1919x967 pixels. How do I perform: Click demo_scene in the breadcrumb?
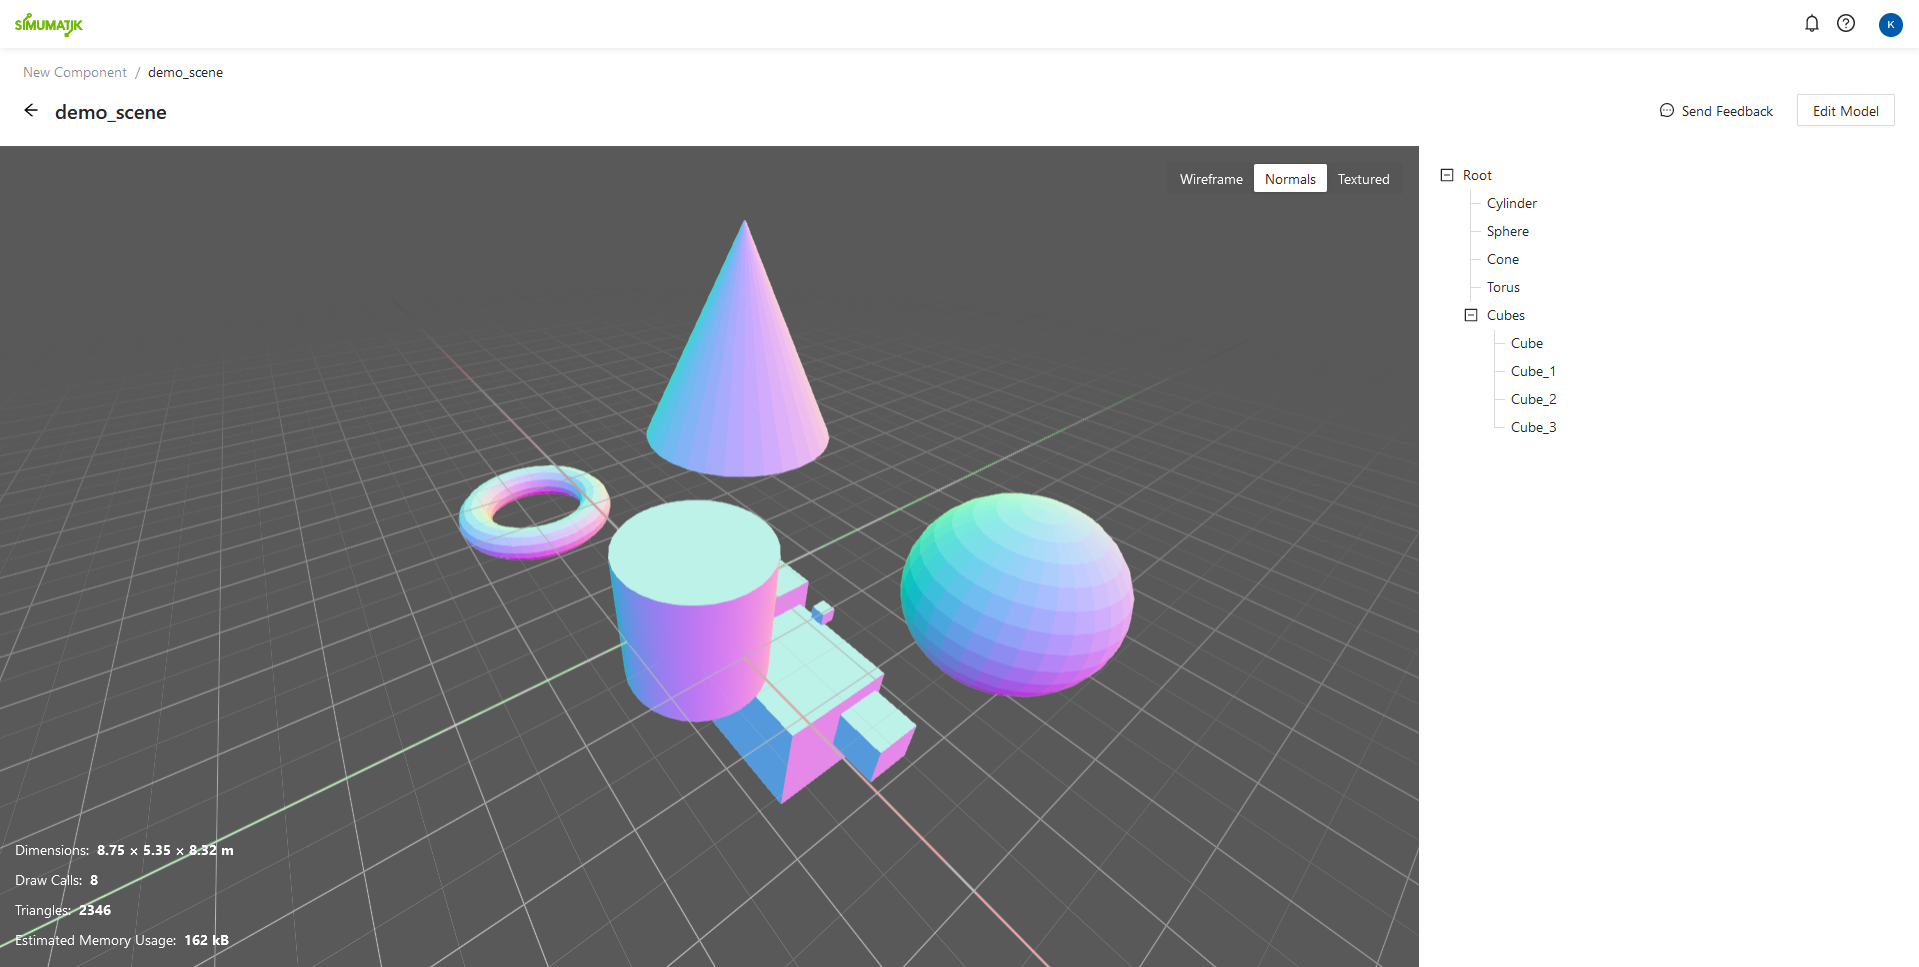tap(185, 72)
